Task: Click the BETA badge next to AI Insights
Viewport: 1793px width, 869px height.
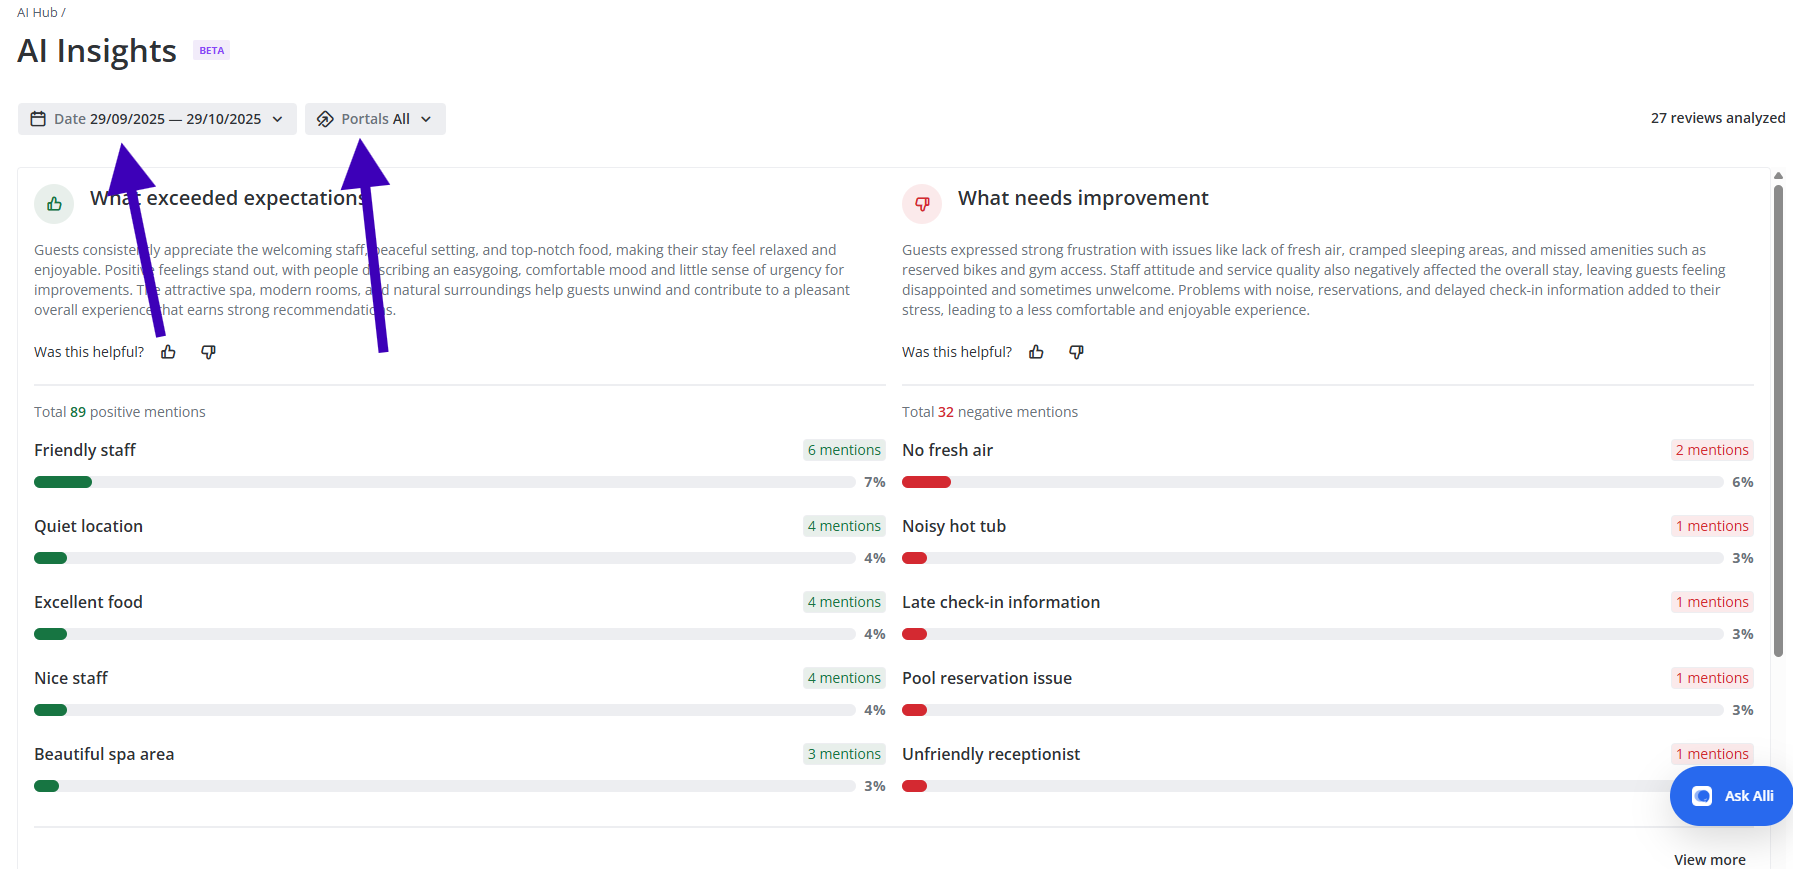Action: click(x=211, y=51)
